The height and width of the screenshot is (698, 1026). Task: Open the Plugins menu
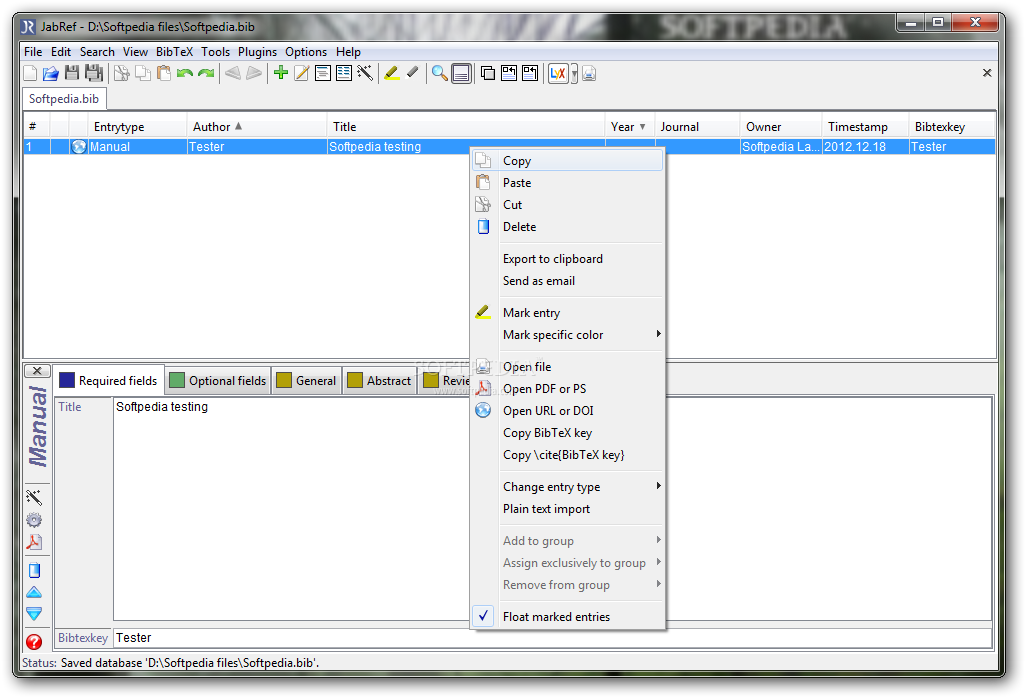(x=257, y=52)
